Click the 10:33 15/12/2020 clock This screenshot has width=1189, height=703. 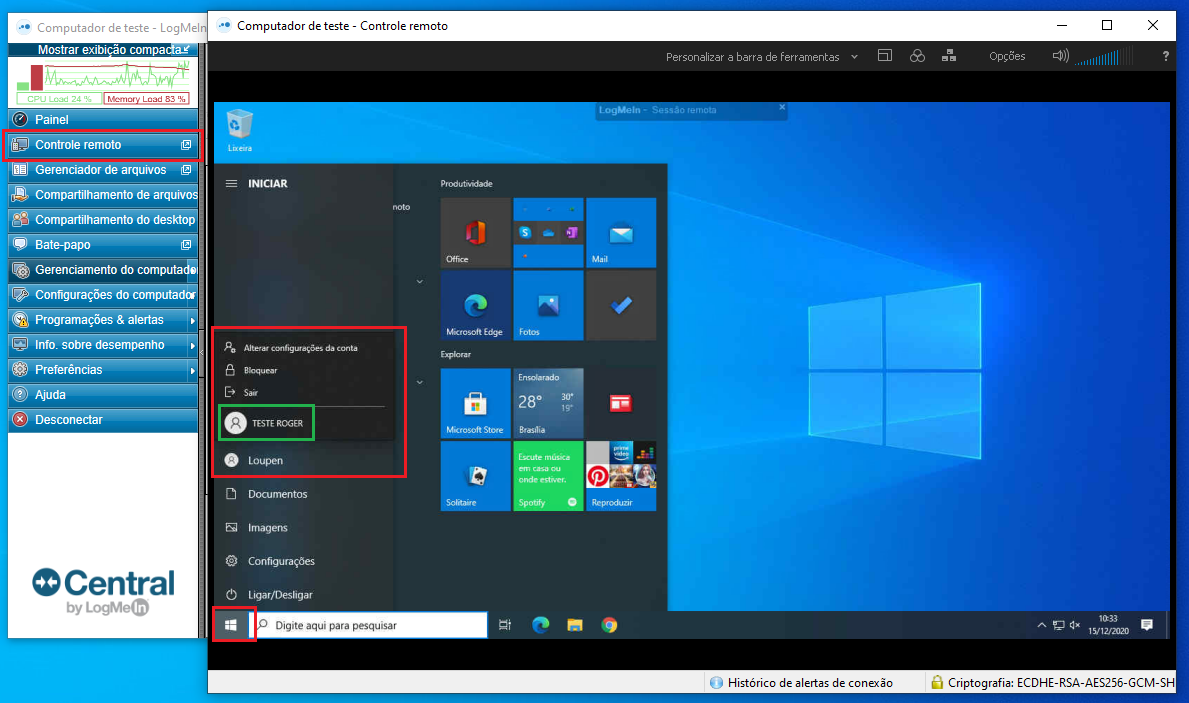(x=1108, y=625)
